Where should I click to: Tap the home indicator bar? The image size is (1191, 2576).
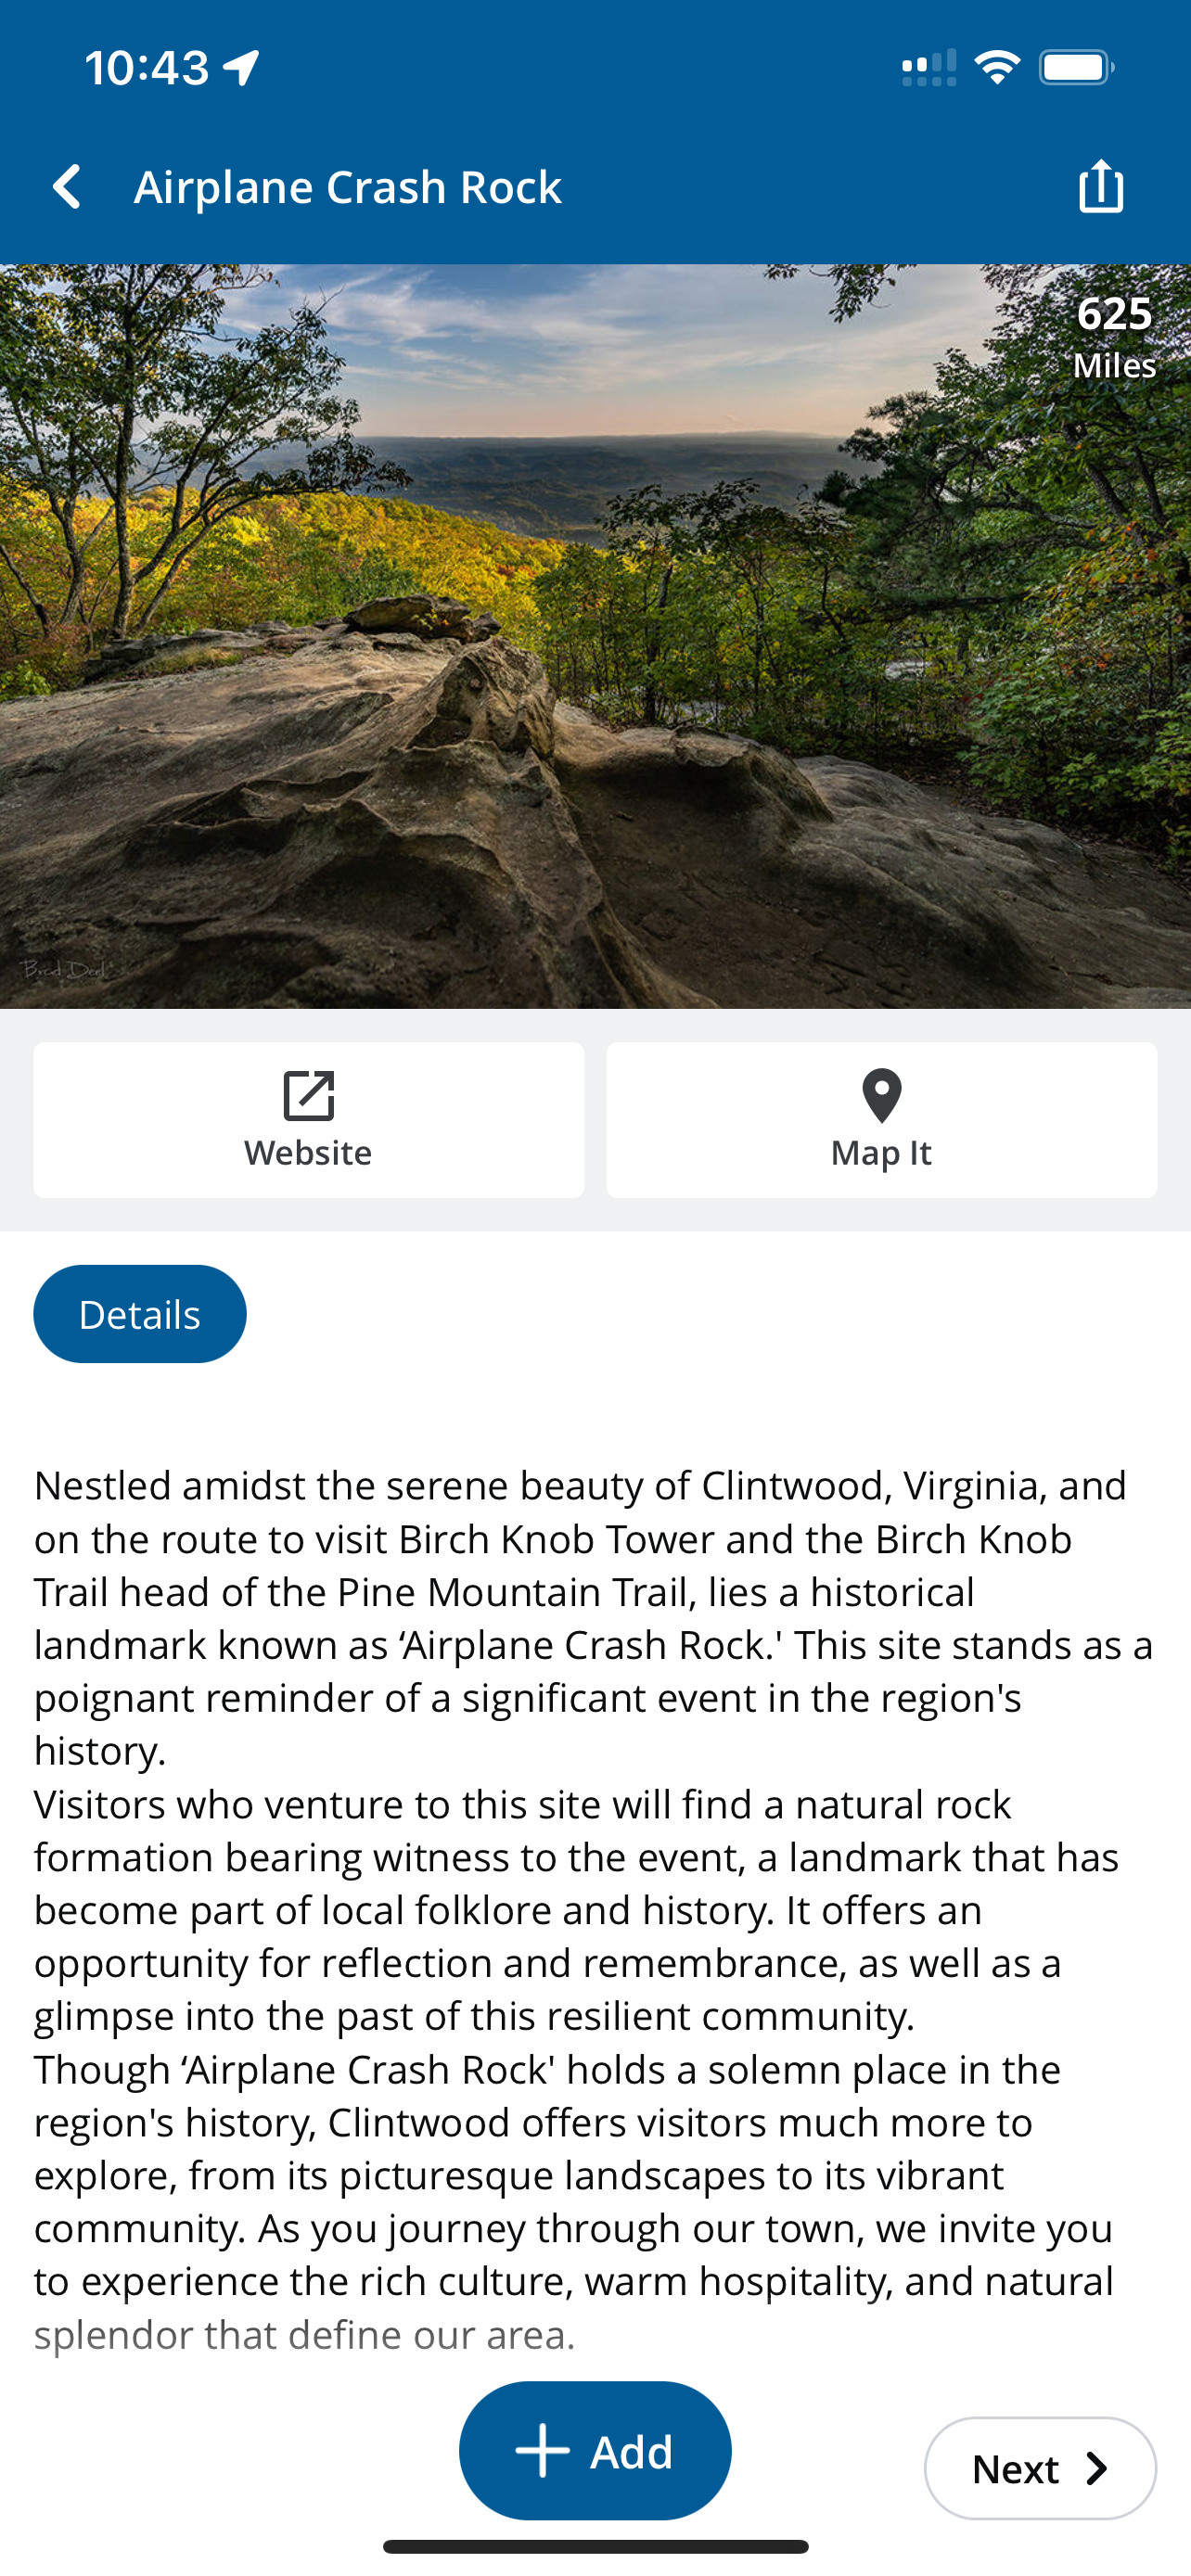click(x=595, y=2546)
